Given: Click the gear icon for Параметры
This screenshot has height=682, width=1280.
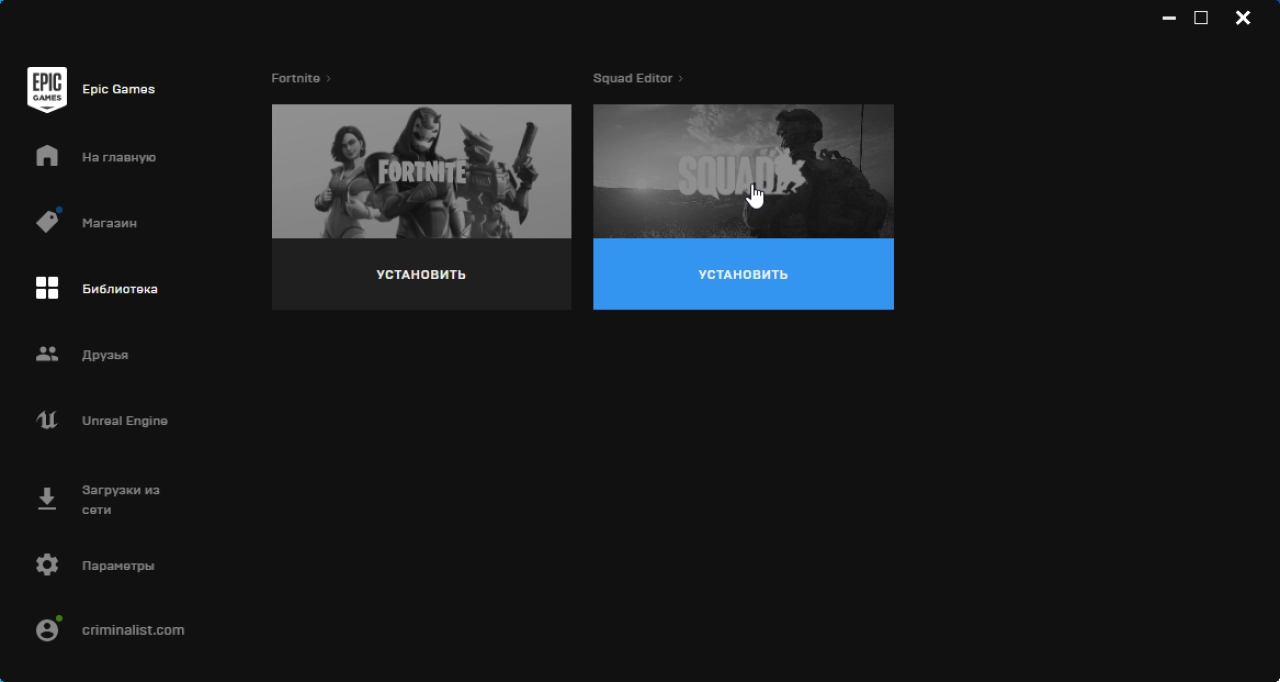Looking at the screenshot, I should tap(47, 565).
